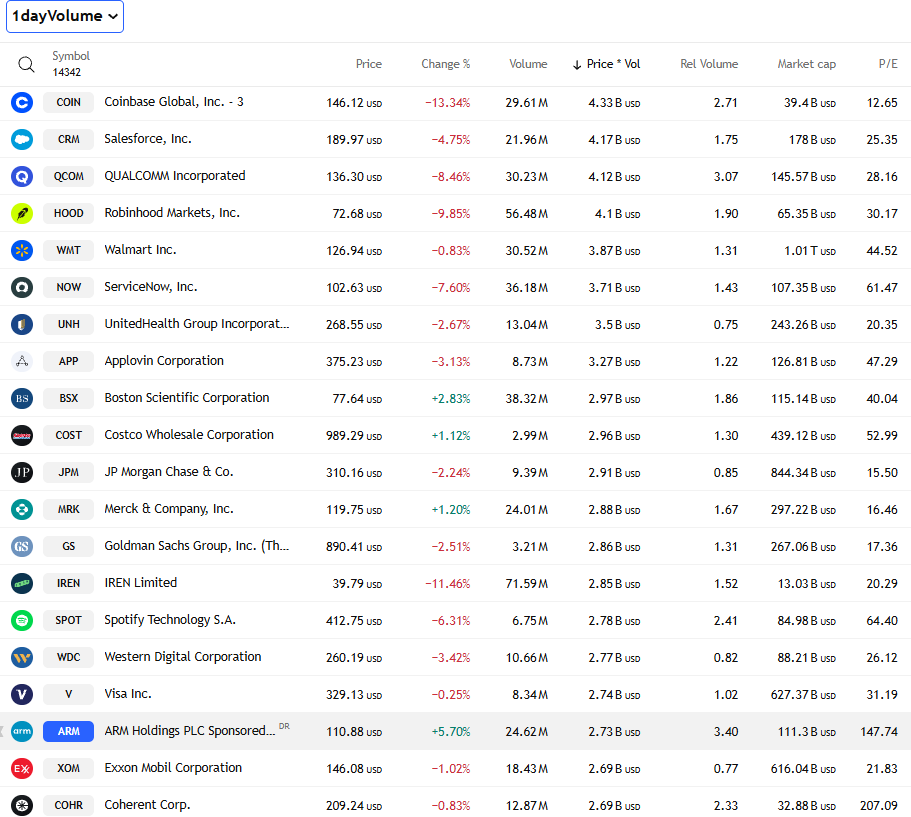The image size is (911, 817).
Task: Open ARM Holdings PLC Sponsored name
Action: (189, 731)
